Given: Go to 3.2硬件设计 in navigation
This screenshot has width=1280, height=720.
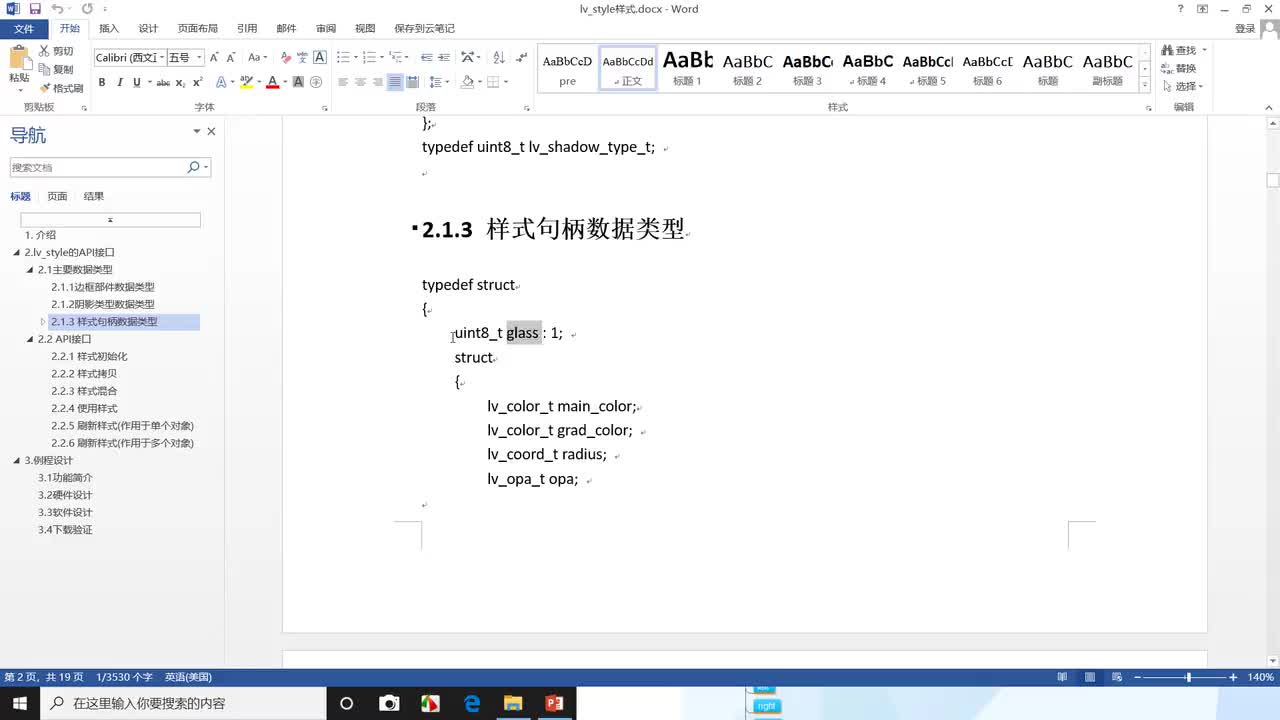Looking at the screenshot, I should (x=65, y=495).
